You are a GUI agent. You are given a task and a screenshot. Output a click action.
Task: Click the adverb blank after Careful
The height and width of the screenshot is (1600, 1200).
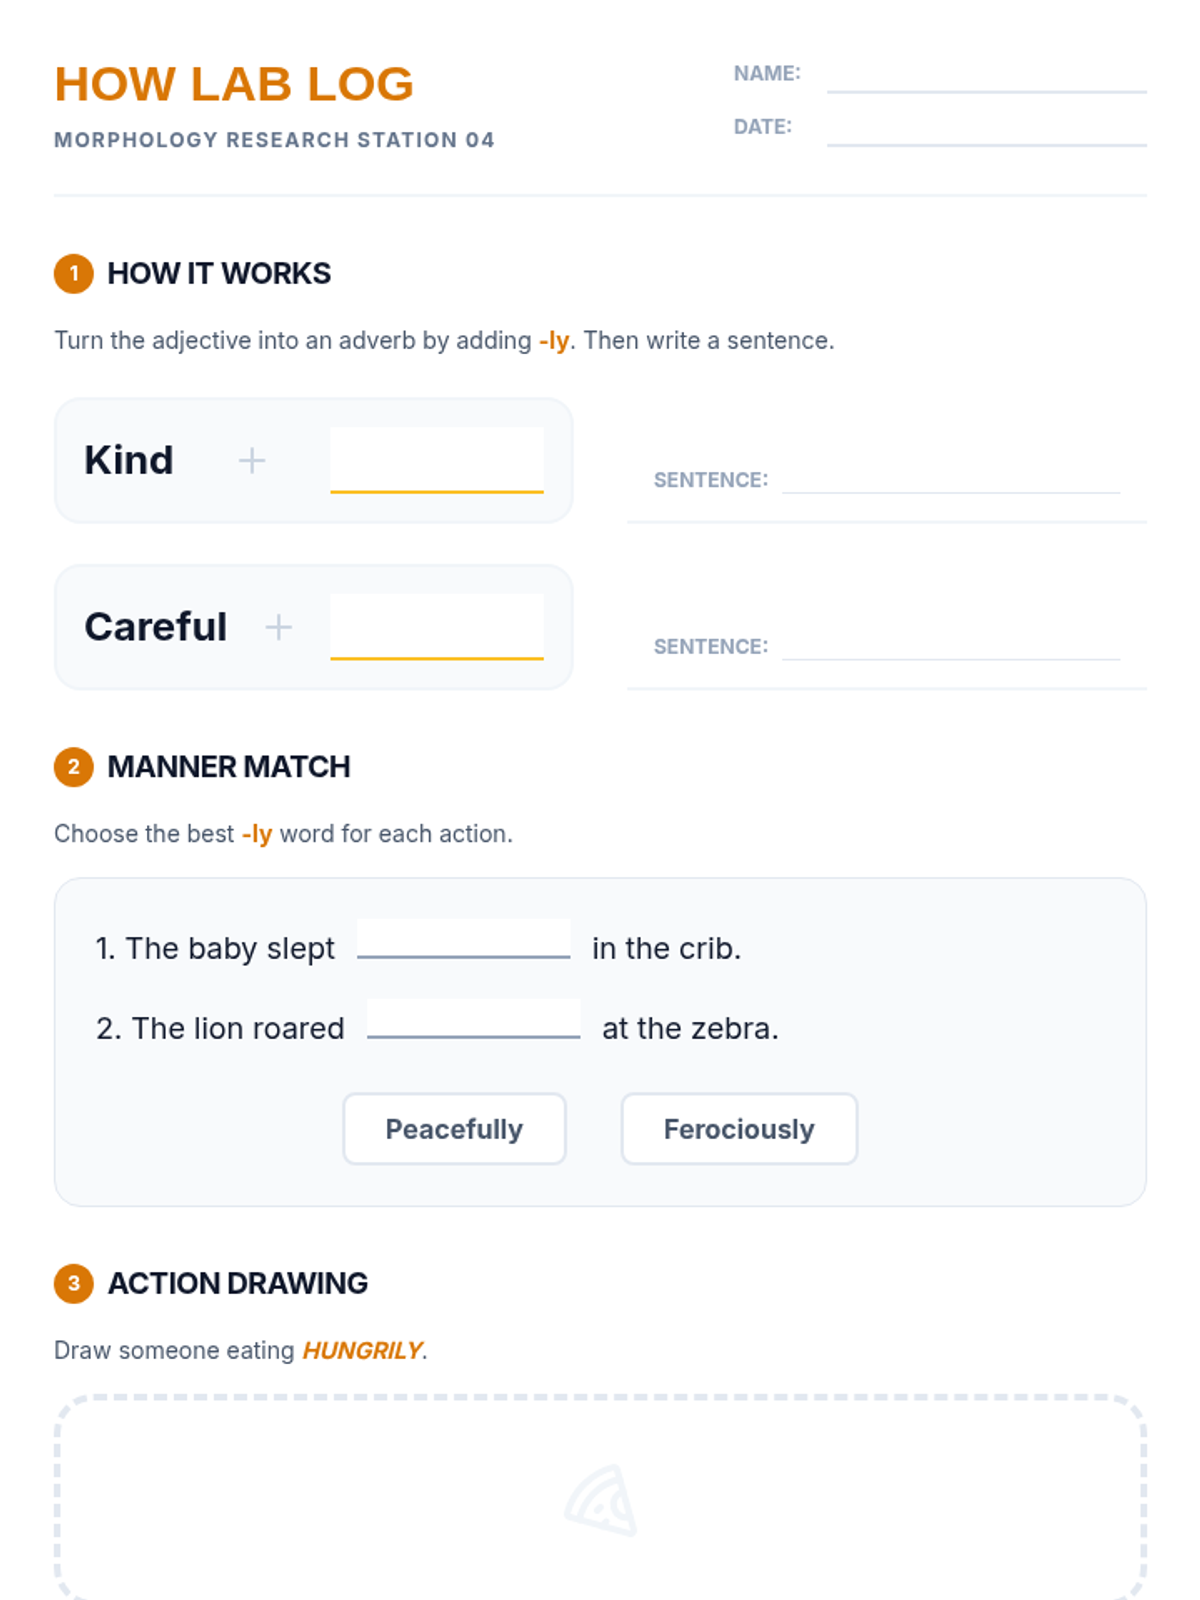point(437,629)
